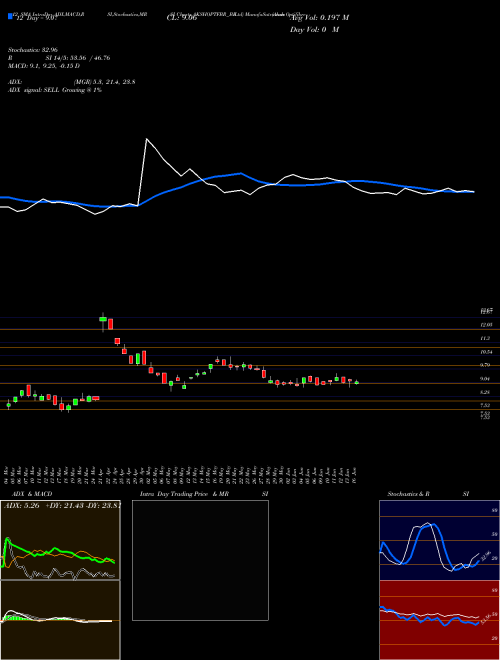Click the 8.26 price axis label

(486, 392)
